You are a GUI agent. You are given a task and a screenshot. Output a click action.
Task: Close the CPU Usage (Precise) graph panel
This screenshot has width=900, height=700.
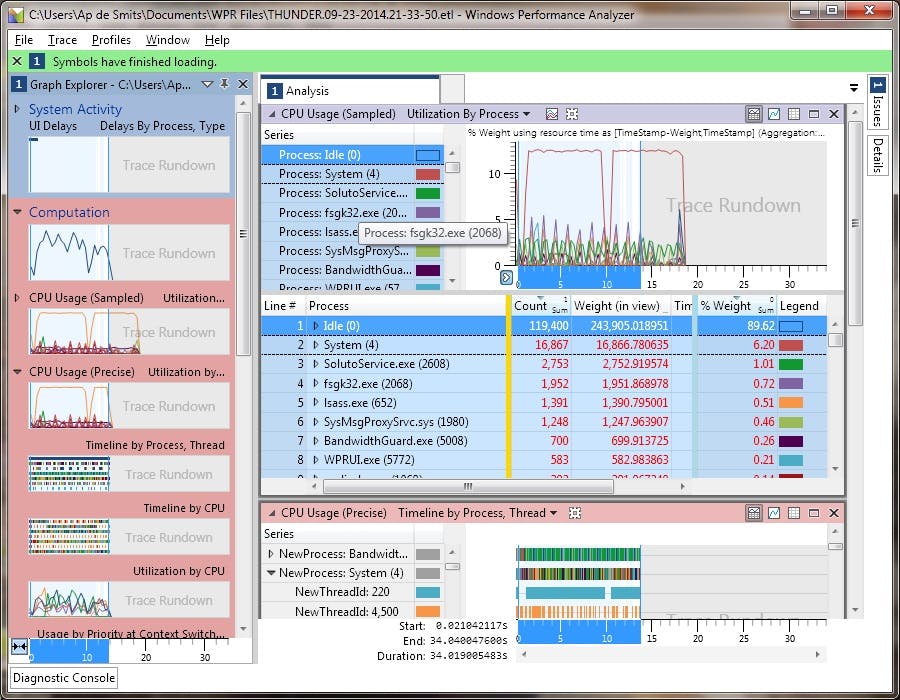click(x=834, y=513)
